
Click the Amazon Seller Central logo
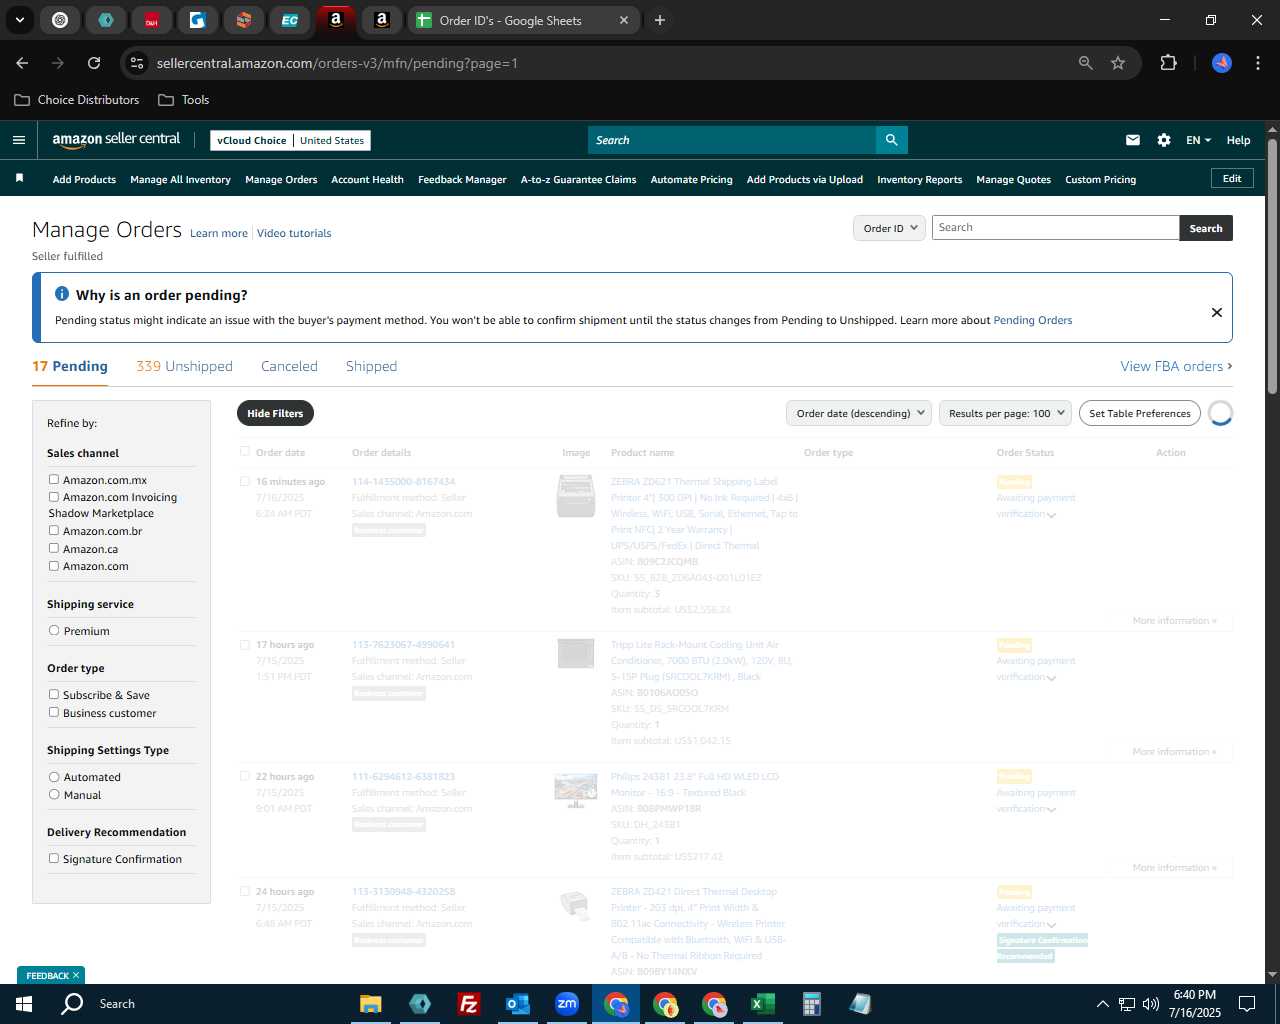click(x=116, y=140)
